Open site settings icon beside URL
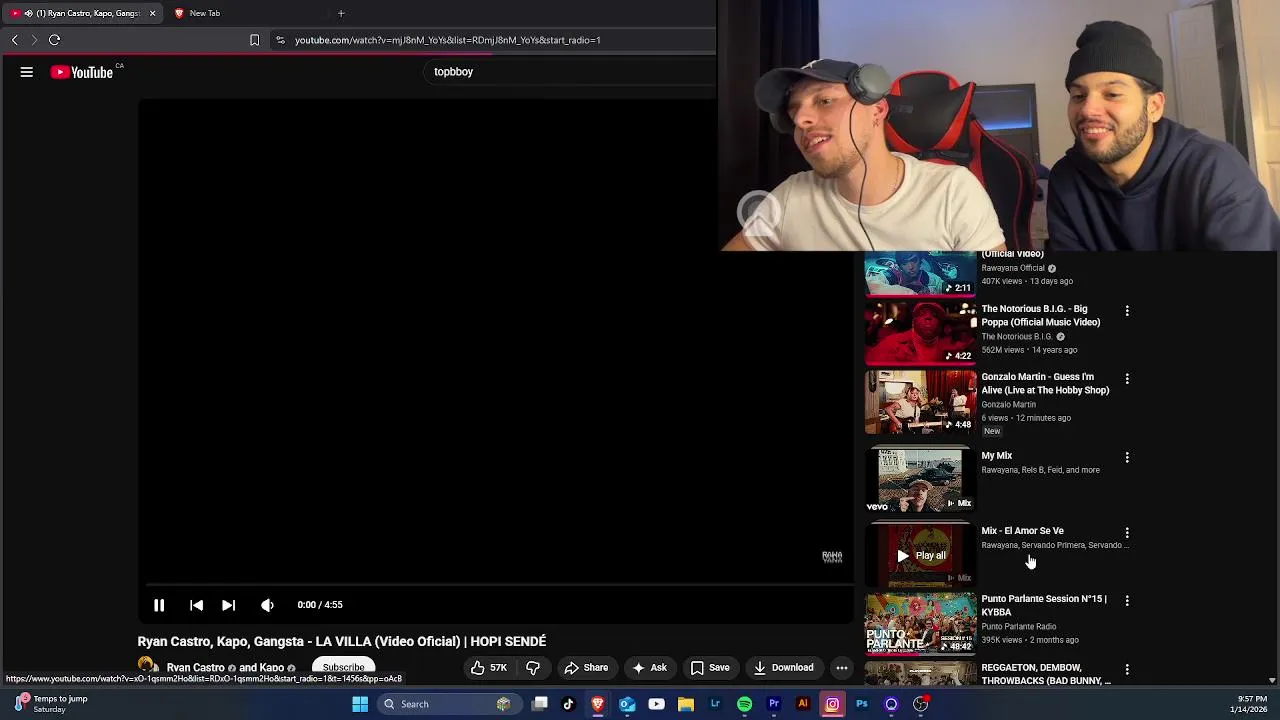 (x=280, y=40)
